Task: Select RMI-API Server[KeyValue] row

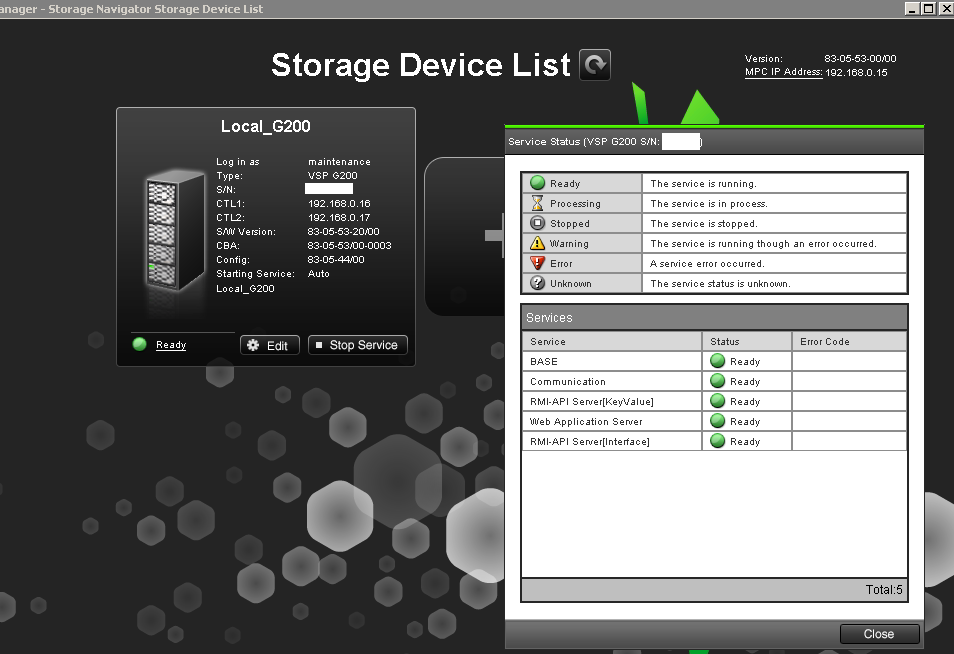Action: pyautogui.click(x=714, y=402)
